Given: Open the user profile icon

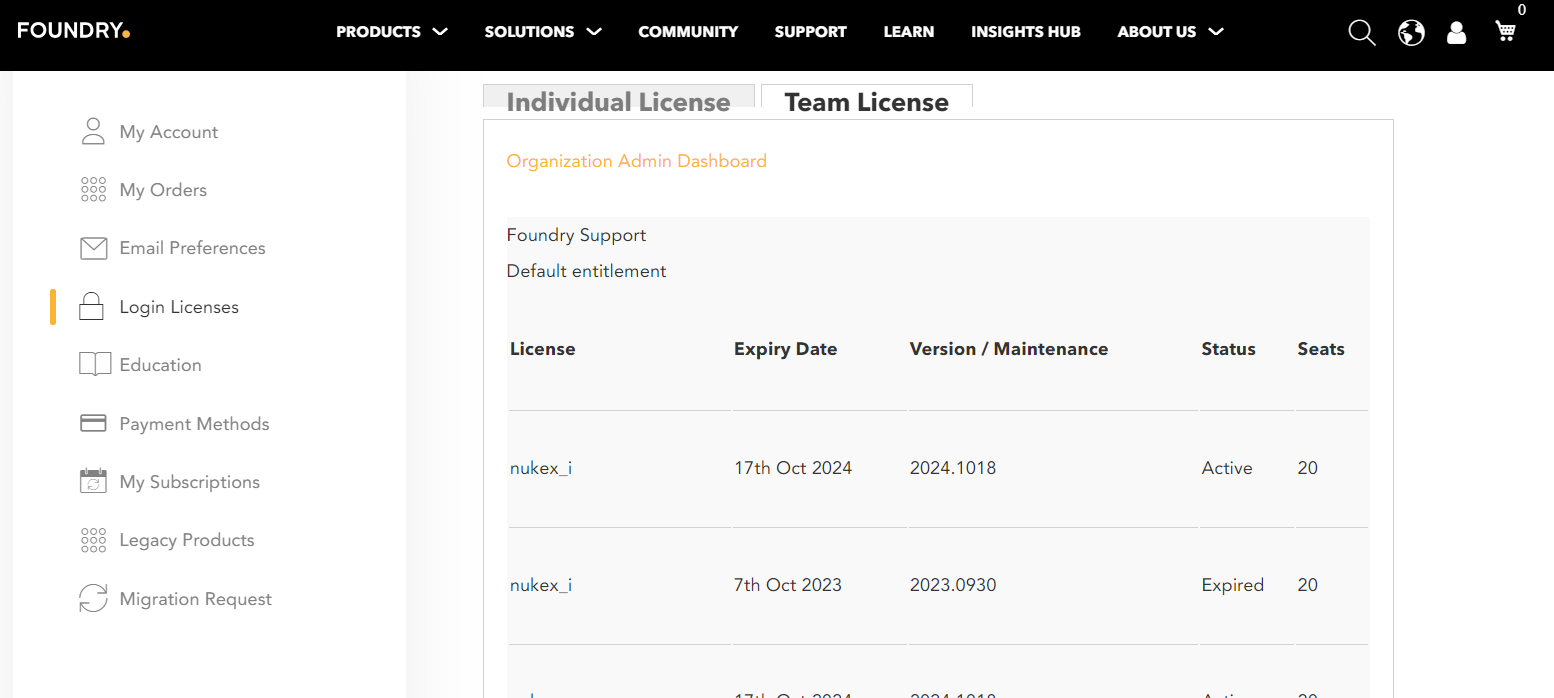Looking at the screenshot, I should pos(1457,33).
